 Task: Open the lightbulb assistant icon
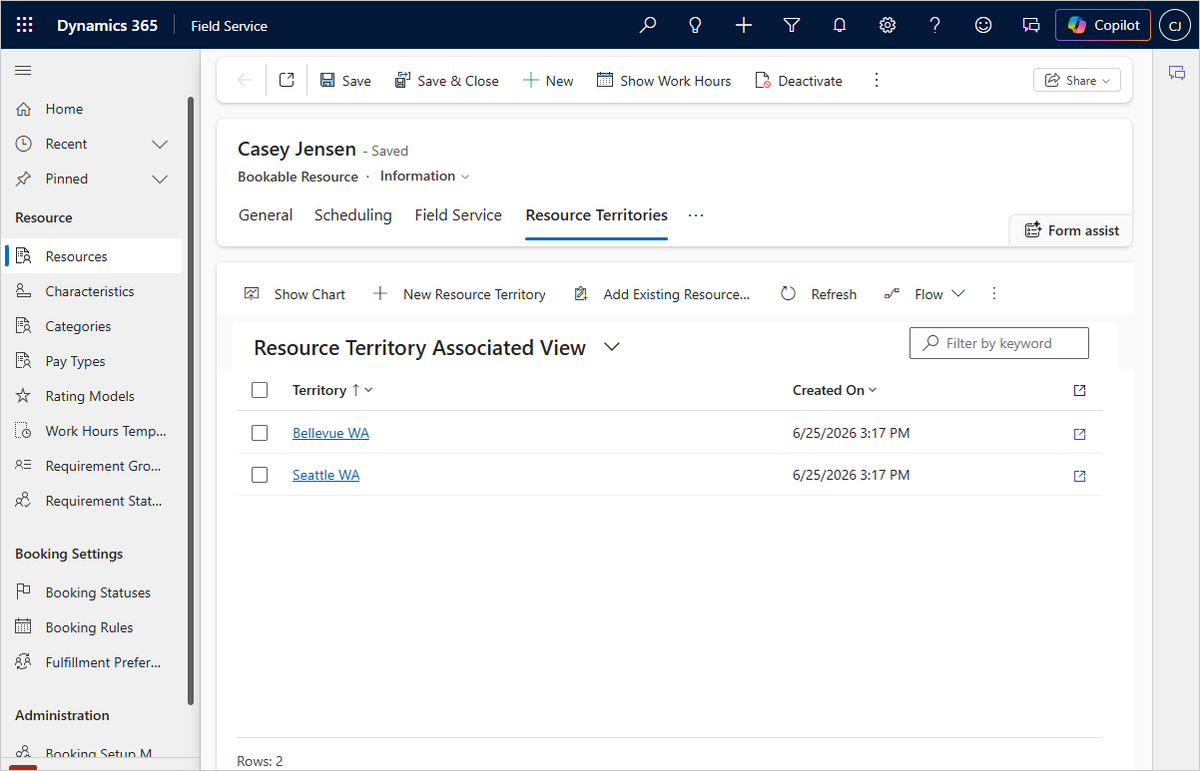(x=696, y=25)
